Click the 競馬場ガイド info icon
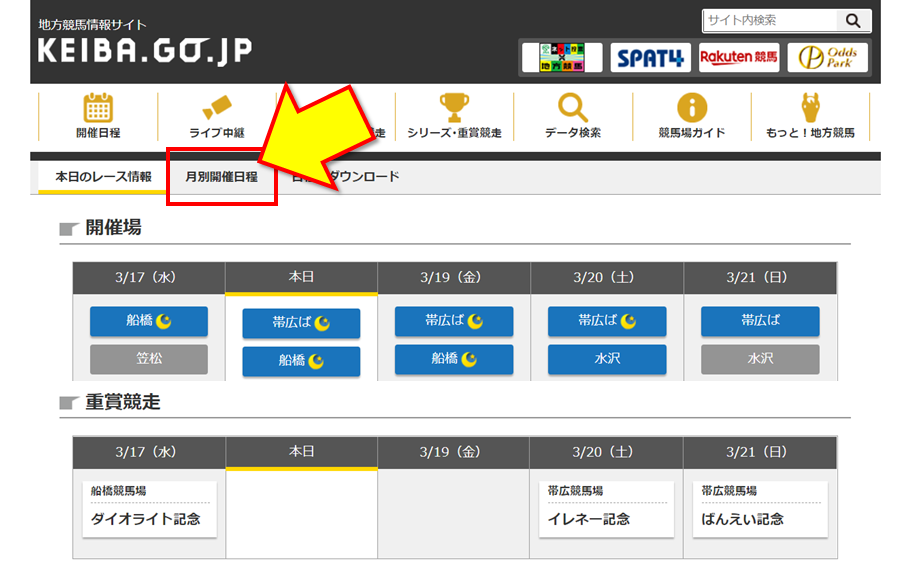 [691, 108]
